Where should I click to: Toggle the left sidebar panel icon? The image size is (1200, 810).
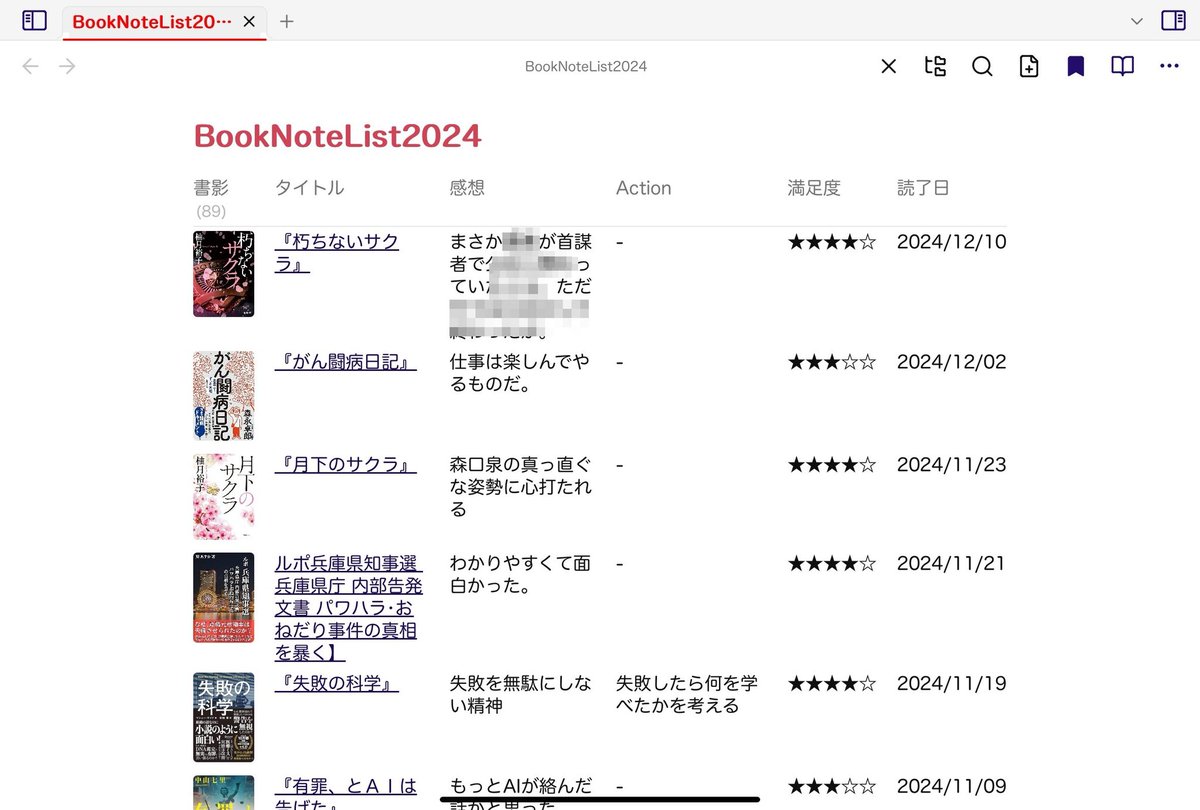click(x=34, y=20)
